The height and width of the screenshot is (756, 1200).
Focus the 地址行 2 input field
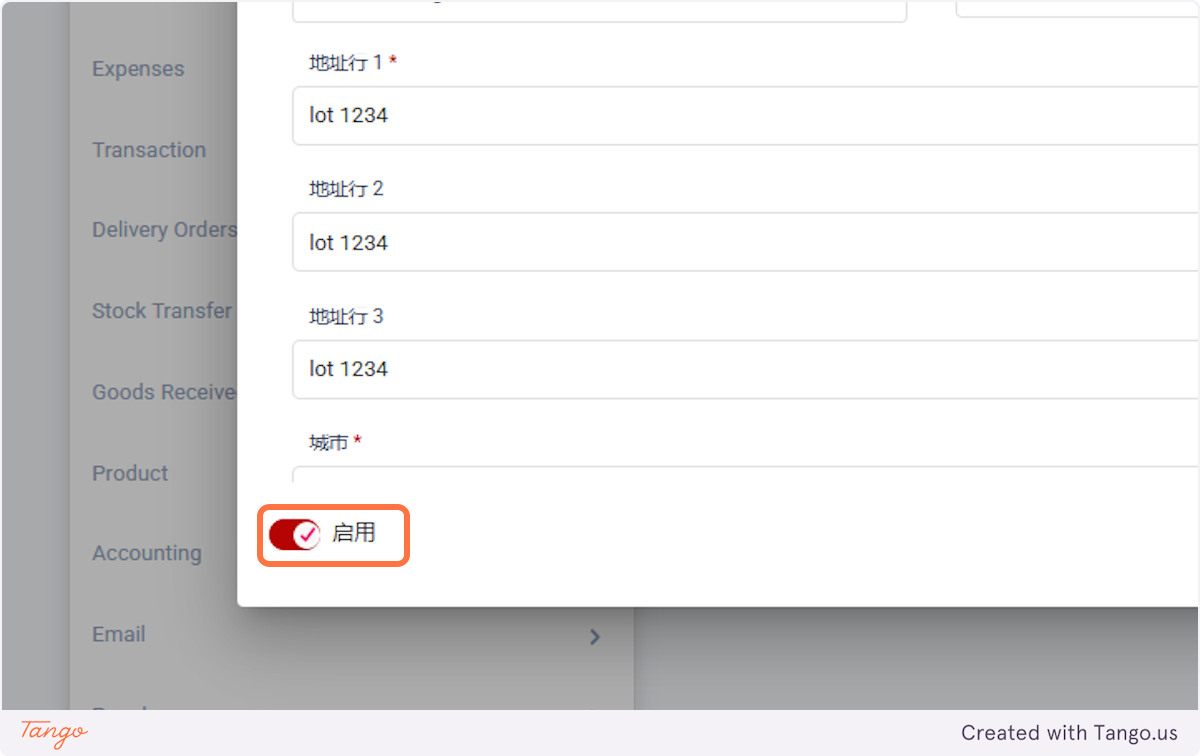[745, 242]
